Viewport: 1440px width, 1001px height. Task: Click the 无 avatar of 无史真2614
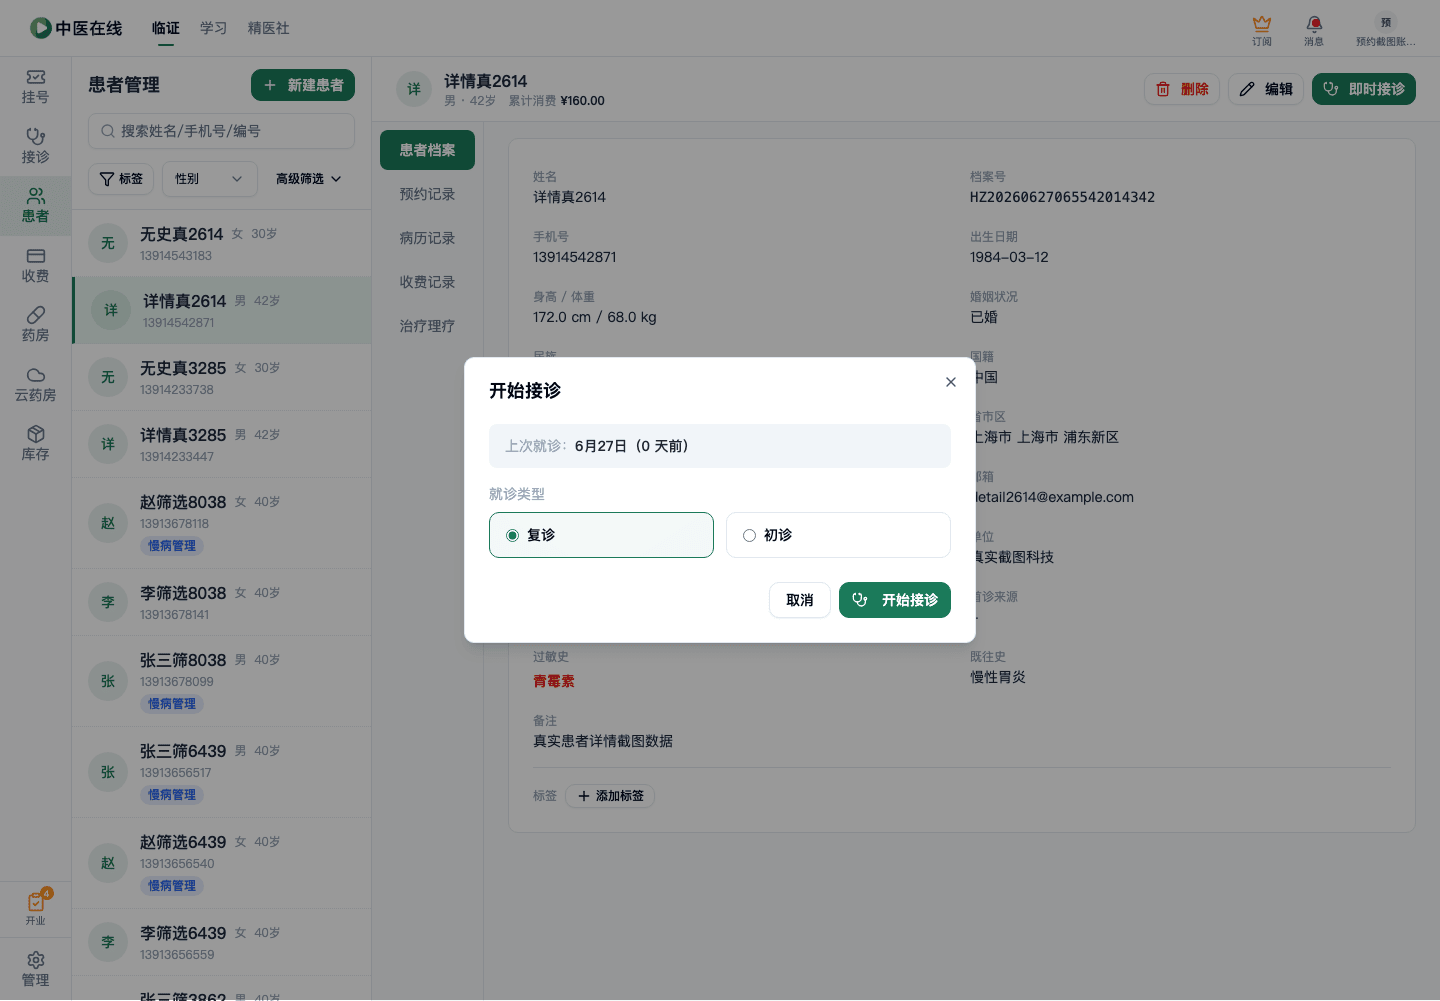click(108, 243)
